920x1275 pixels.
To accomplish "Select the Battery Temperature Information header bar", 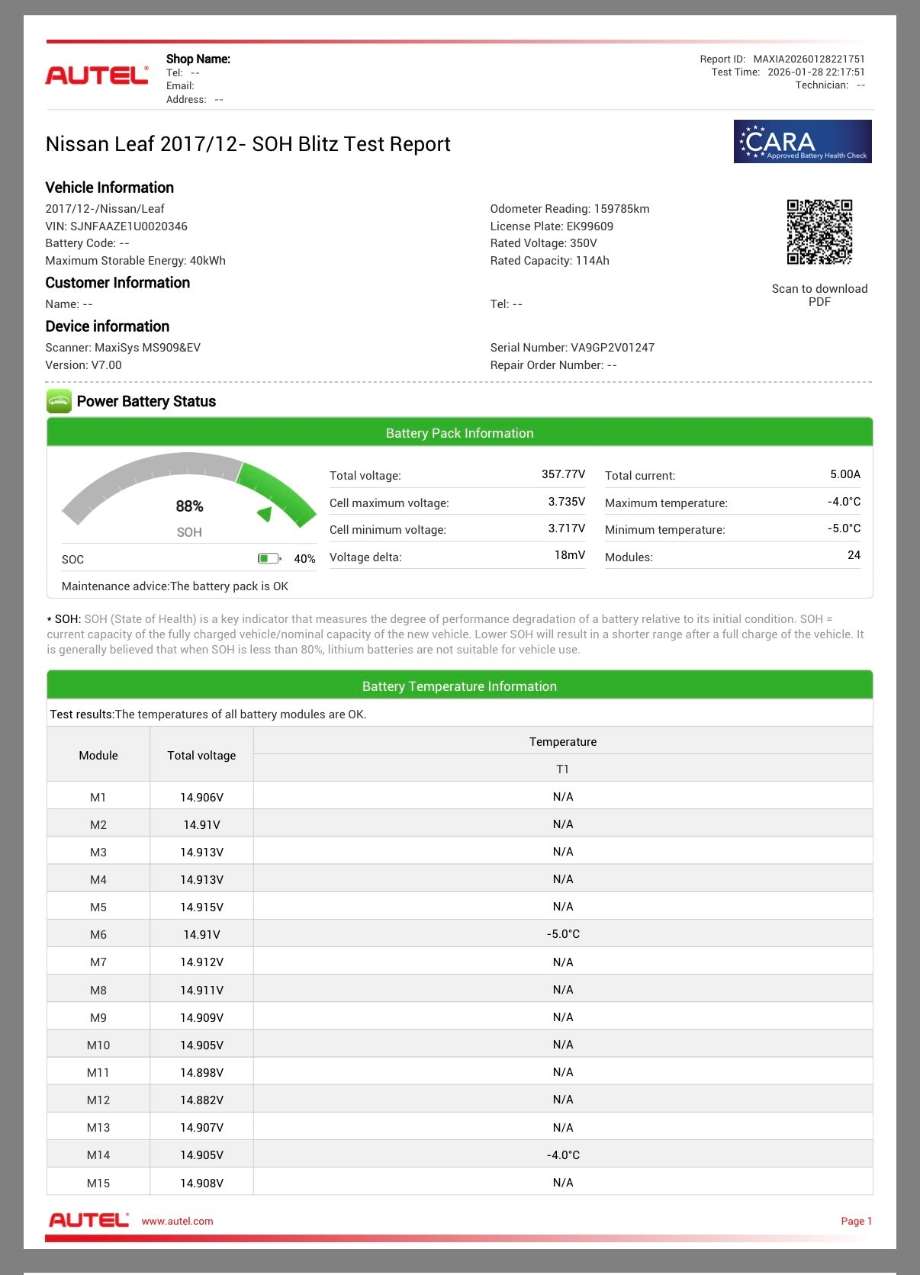I will pyautogui.click(x=459, y=686).
